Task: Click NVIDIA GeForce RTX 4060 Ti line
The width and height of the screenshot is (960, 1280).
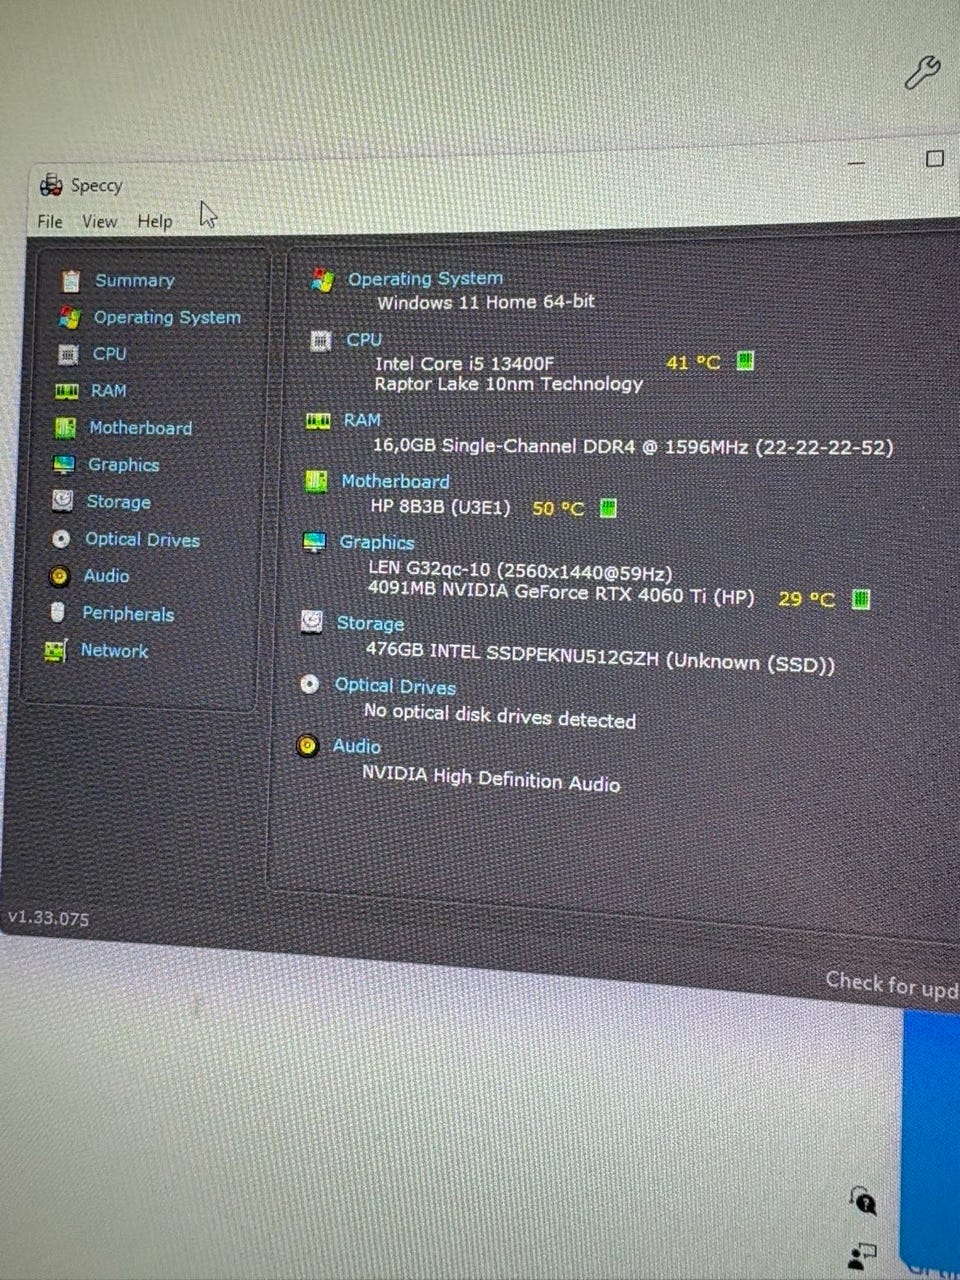Action: click(x=561, y=592)
